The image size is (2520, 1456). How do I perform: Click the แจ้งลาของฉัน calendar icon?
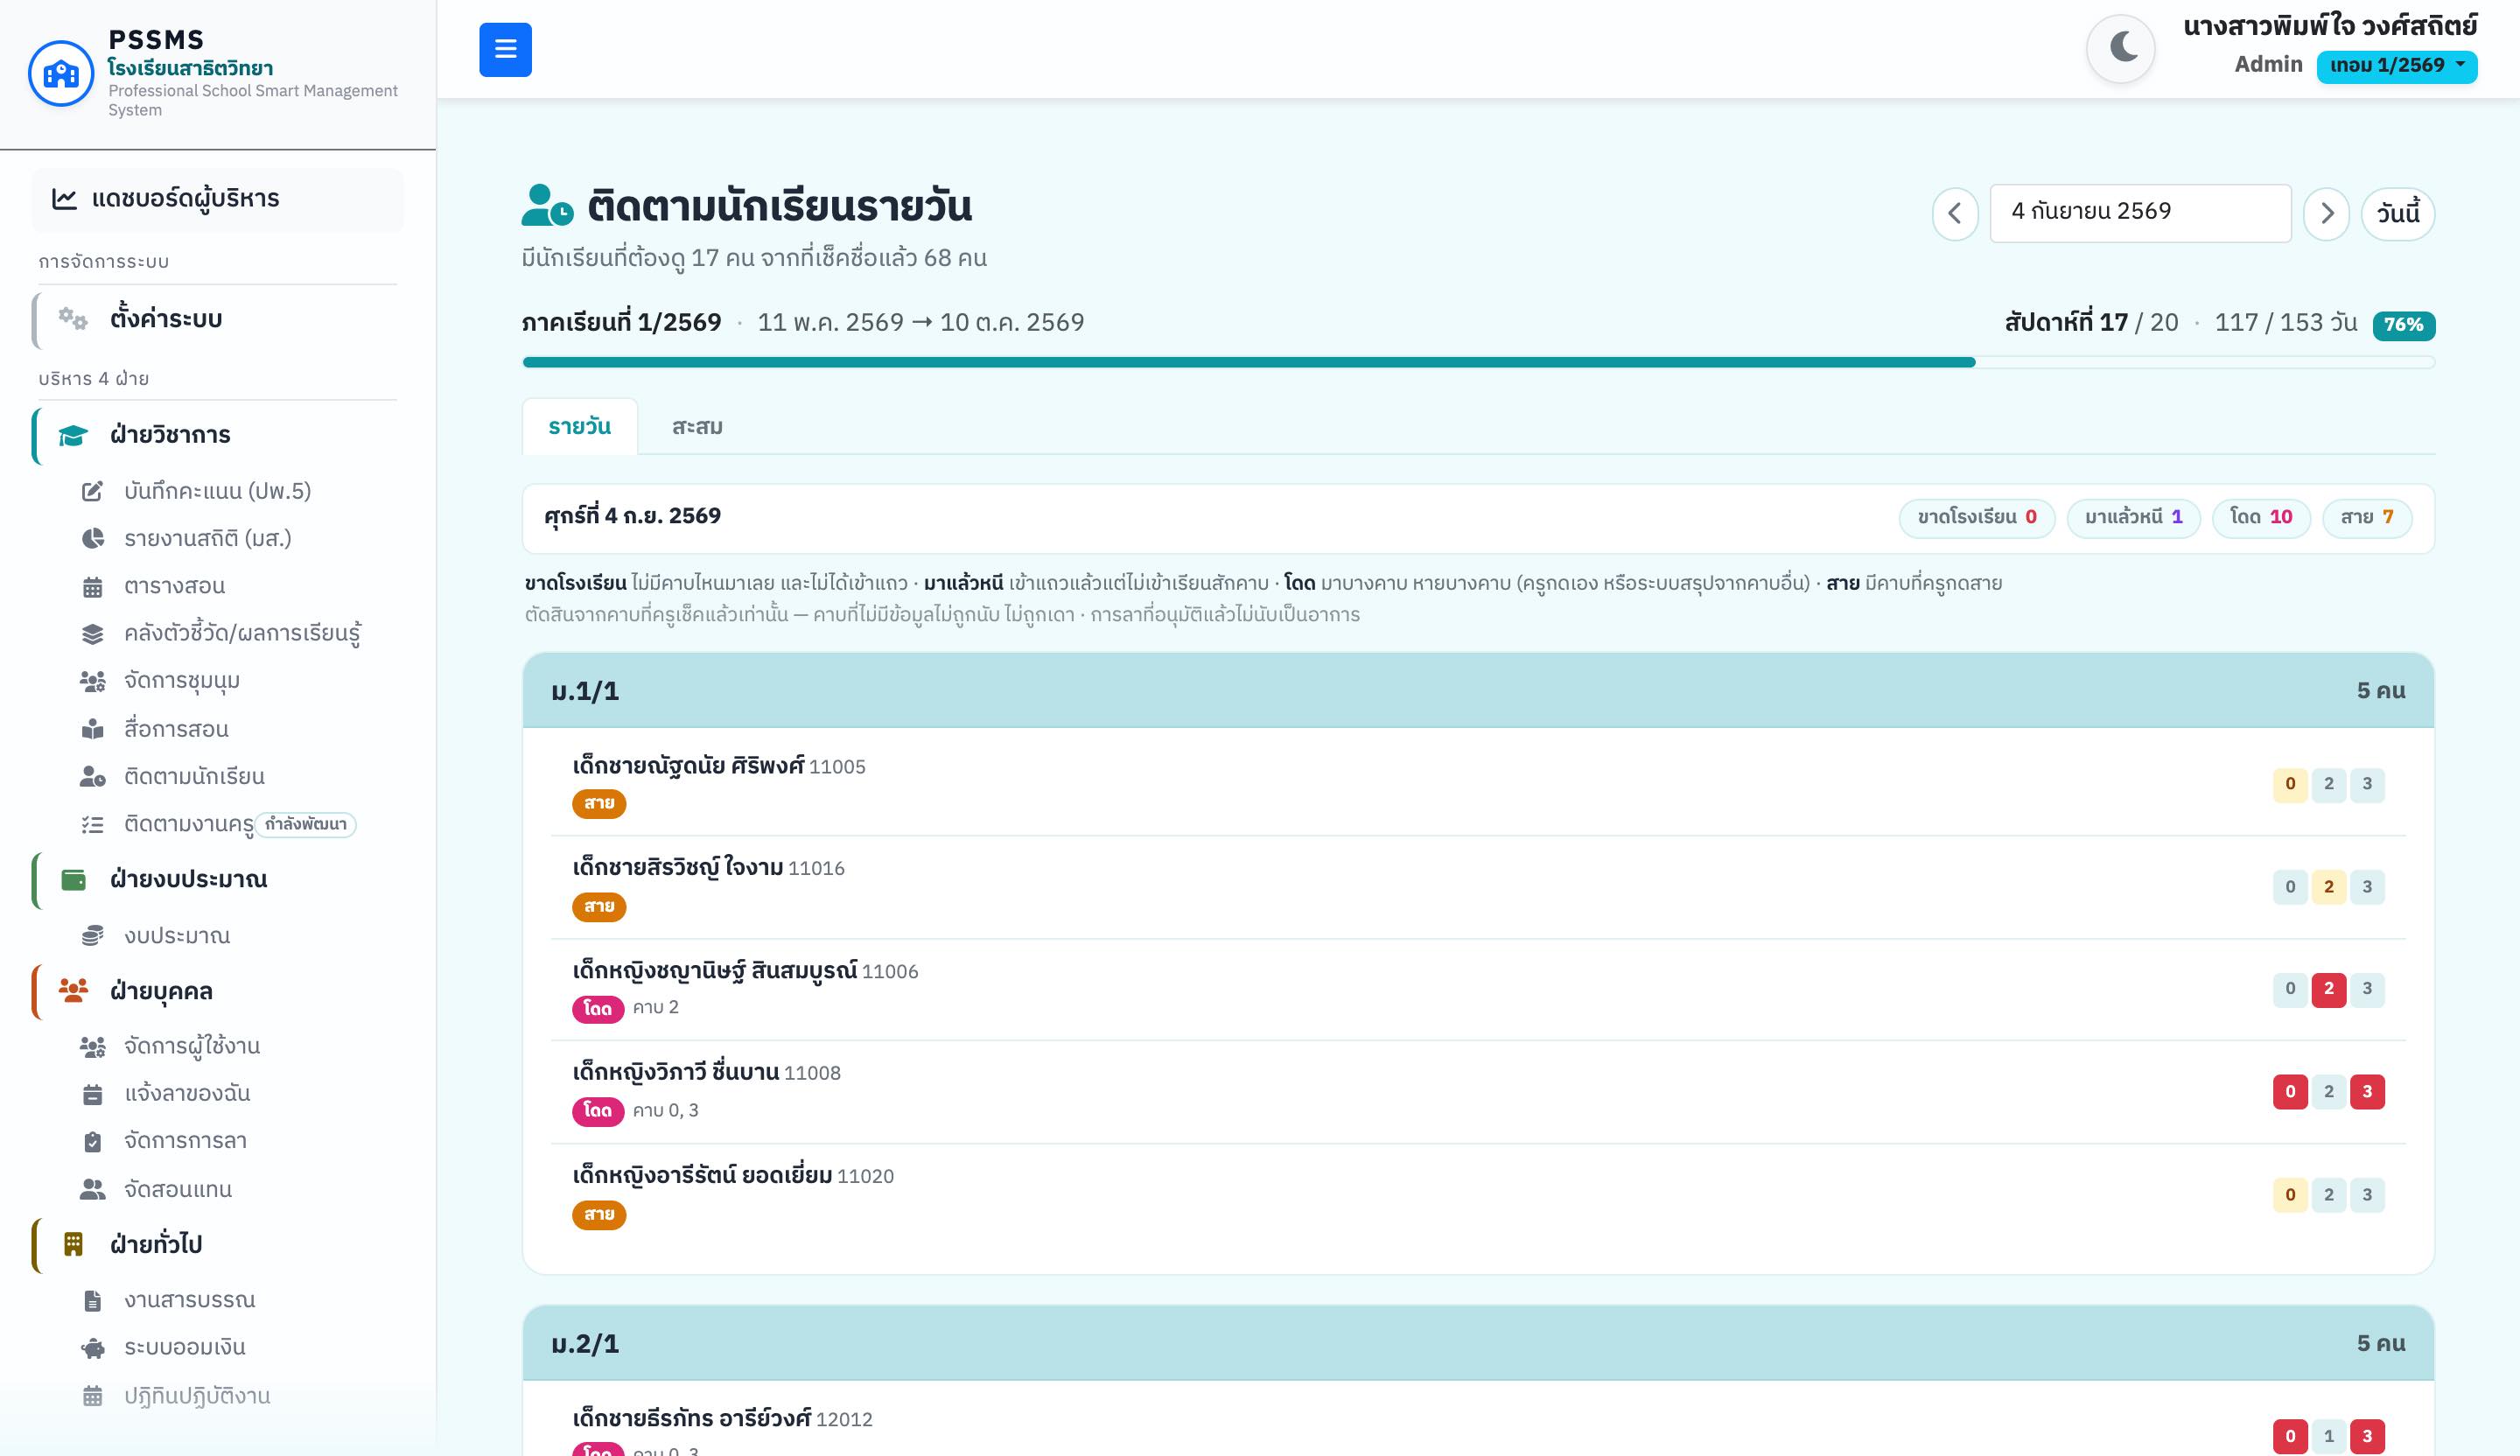tap(92, 1094)
